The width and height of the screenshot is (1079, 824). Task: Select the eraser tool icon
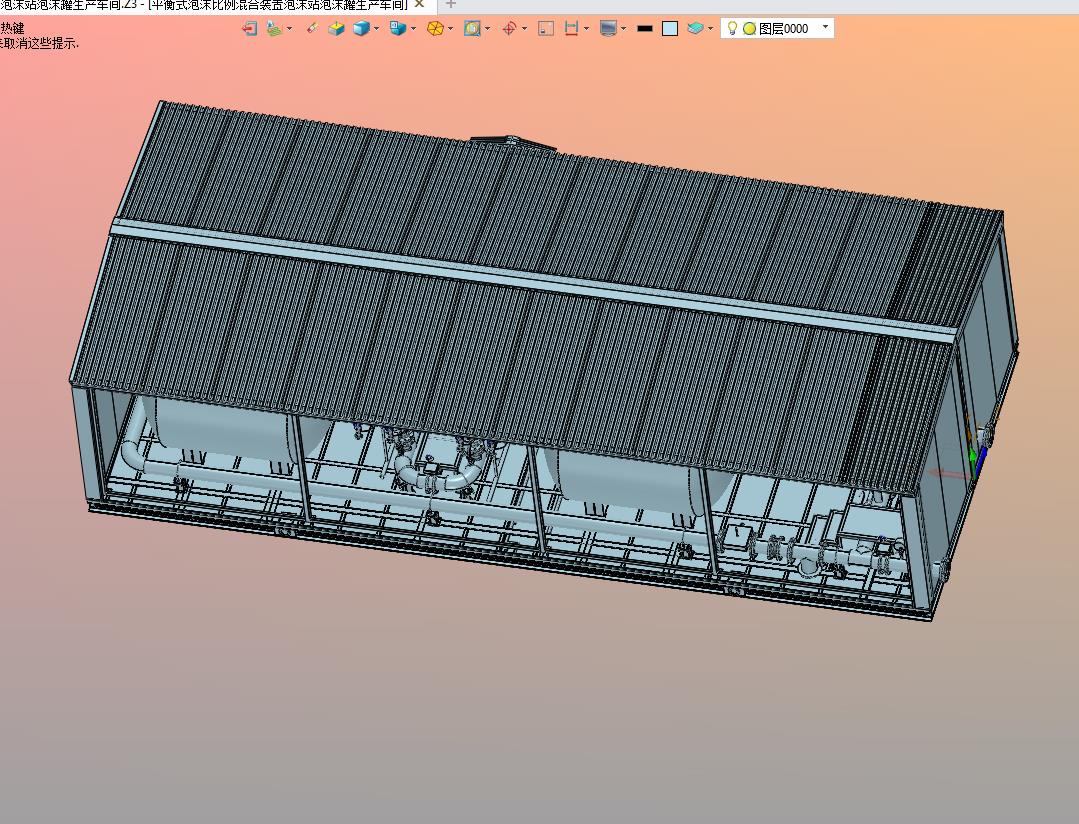point(312,28)
